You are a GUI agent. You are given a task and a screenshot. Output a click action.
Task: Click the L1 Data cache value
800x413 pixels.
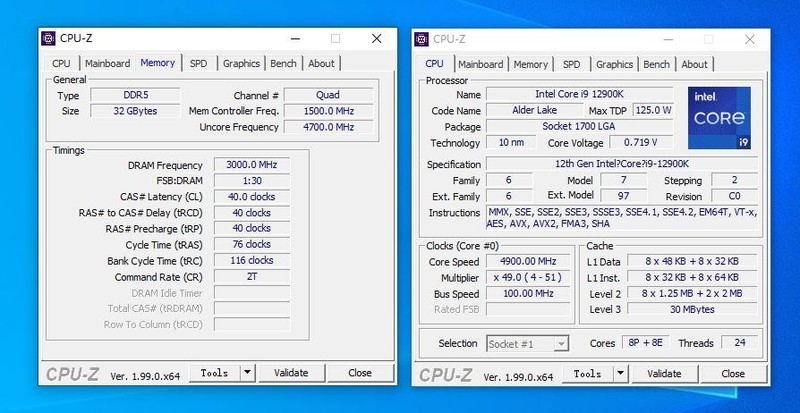coord(692,261)
